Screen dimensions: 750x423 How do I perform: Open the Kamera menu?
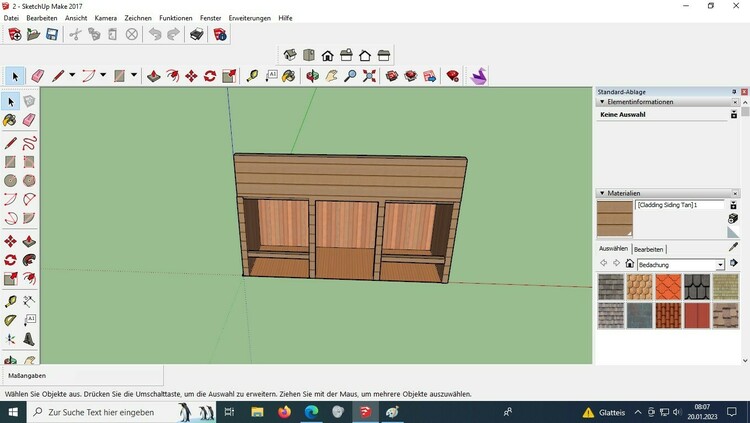105,18
